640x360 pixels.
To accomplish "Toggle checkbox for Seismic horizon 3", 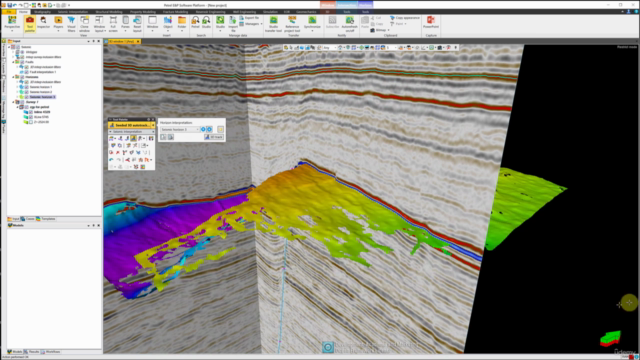I will pos(27,97).
